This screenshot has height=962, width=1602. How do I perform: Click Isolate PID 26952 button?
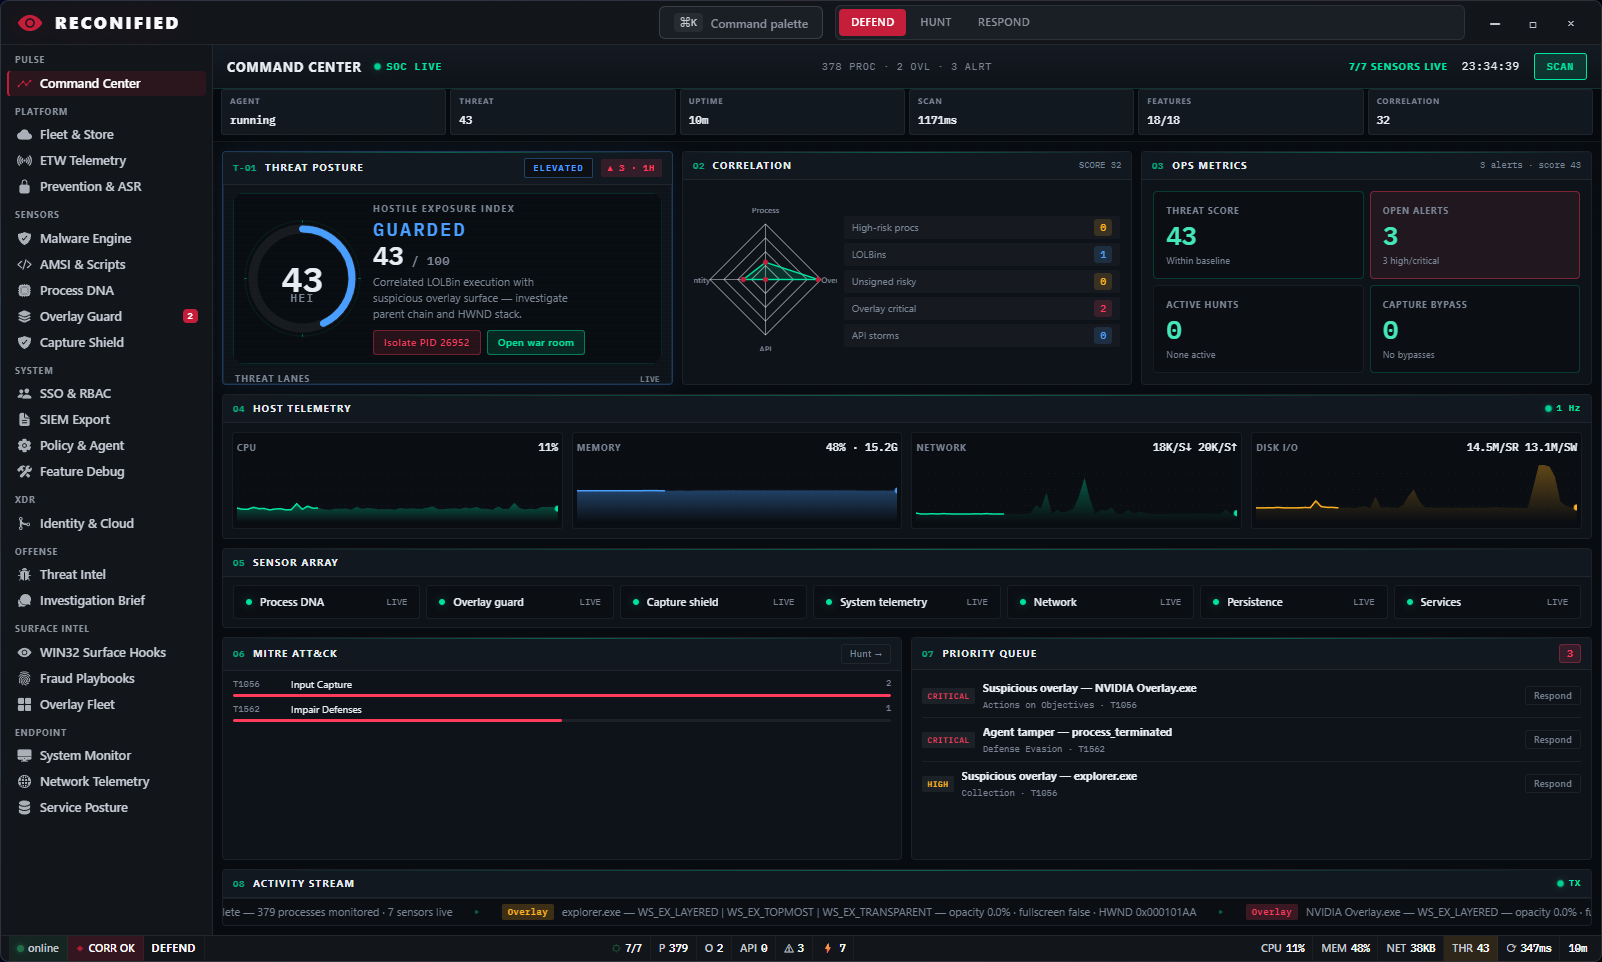(x=427, y=343)
